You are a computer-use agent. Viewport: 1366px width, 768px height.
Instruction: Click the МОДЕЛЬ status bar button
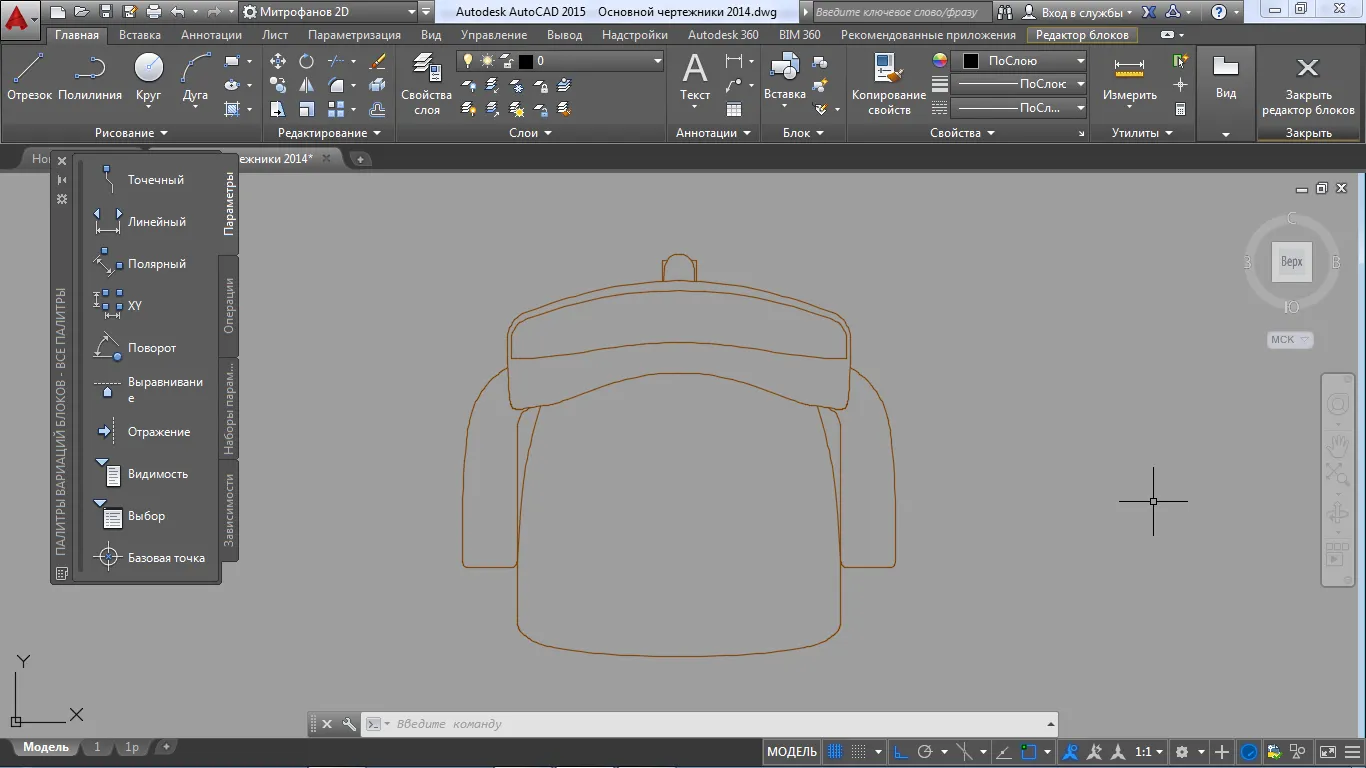point(792,752)
